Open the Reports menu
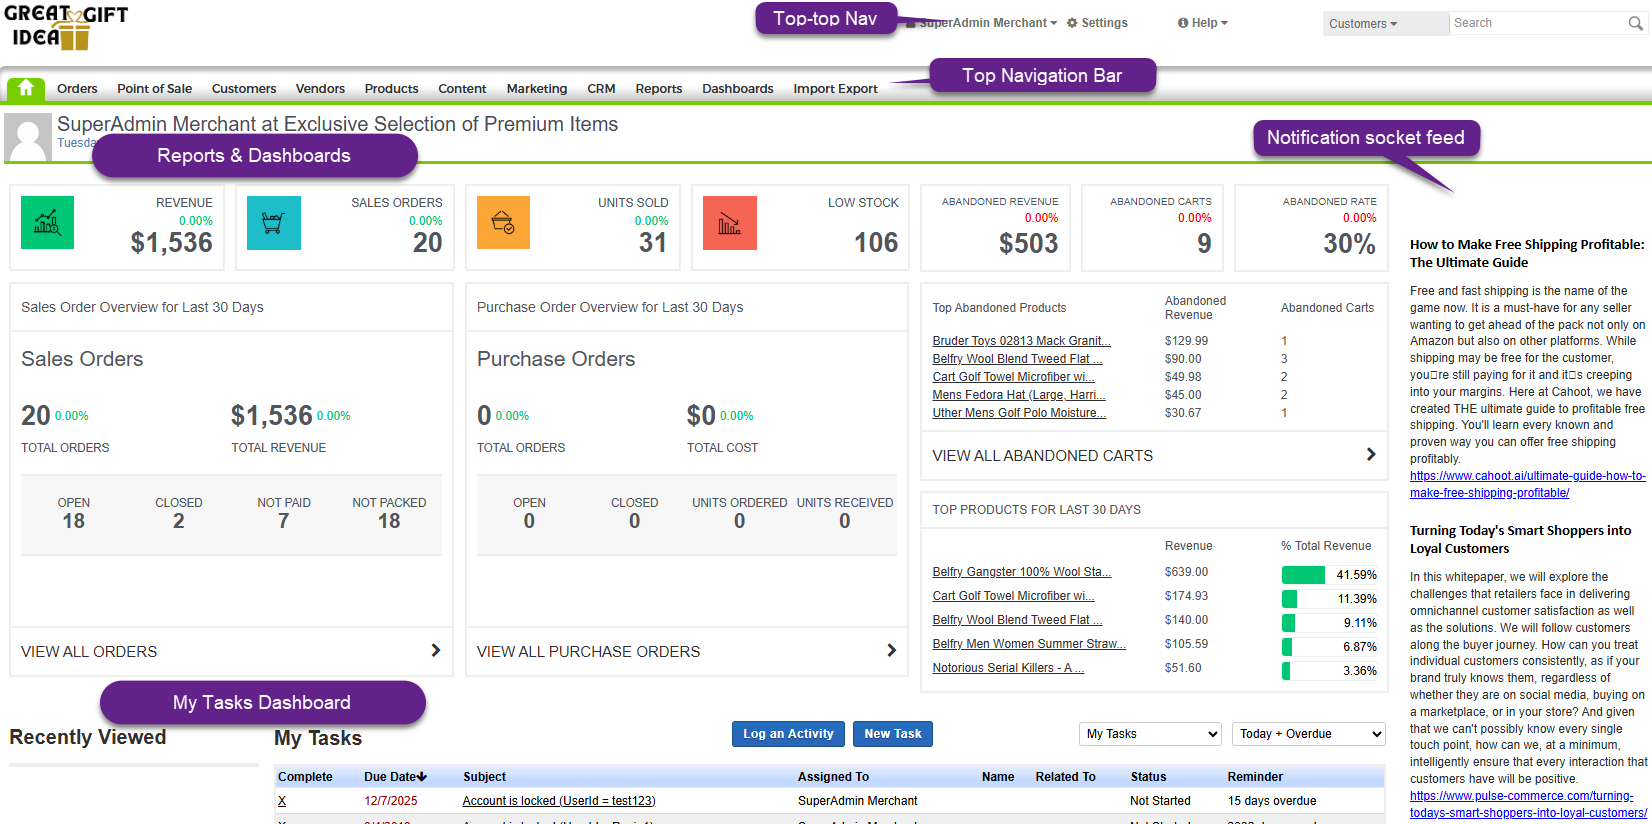The image size is (1652, 824). [658, 89]
